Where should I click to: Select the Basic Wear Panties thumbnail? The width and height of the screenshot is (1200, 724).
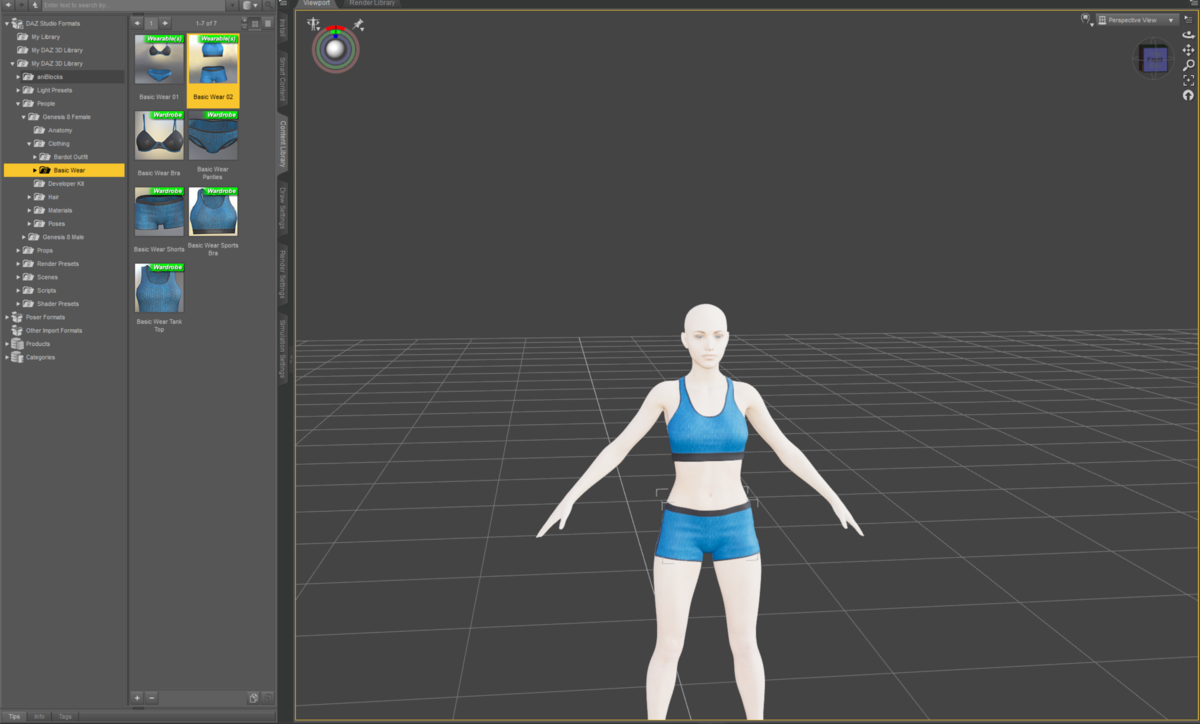click(x=213, y=135)
